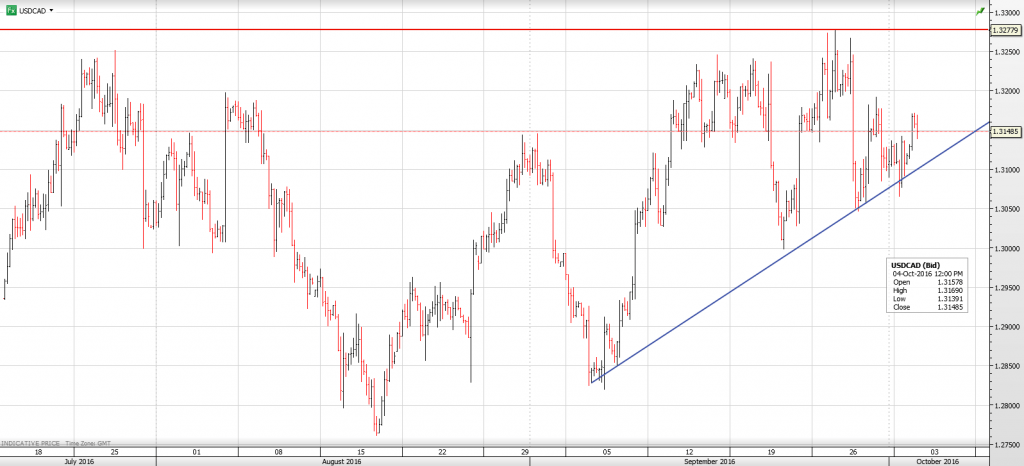Click the Open value 1.31578 in data box
This screenshot has height=466, width=1024.
(948, 282)
